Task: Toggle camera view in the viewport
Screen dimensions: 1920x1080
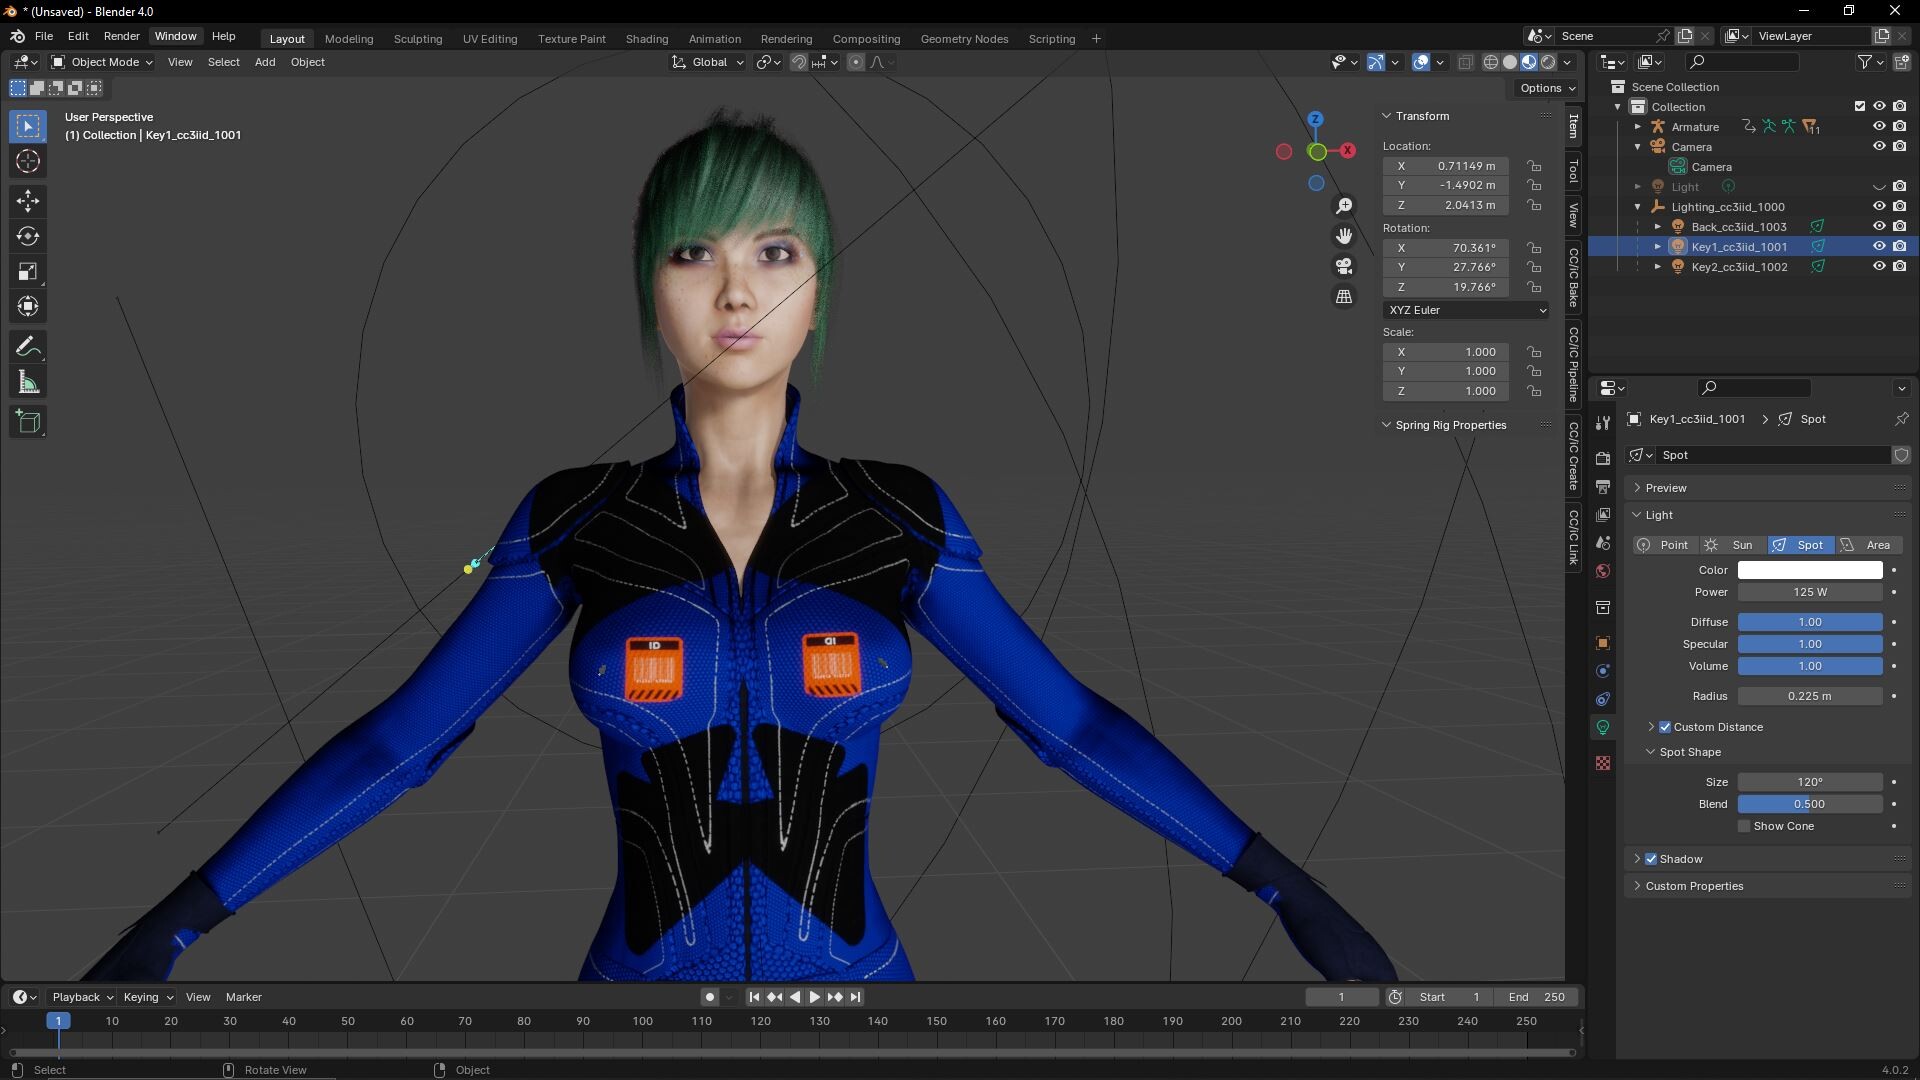Action: pos(1344,266)
